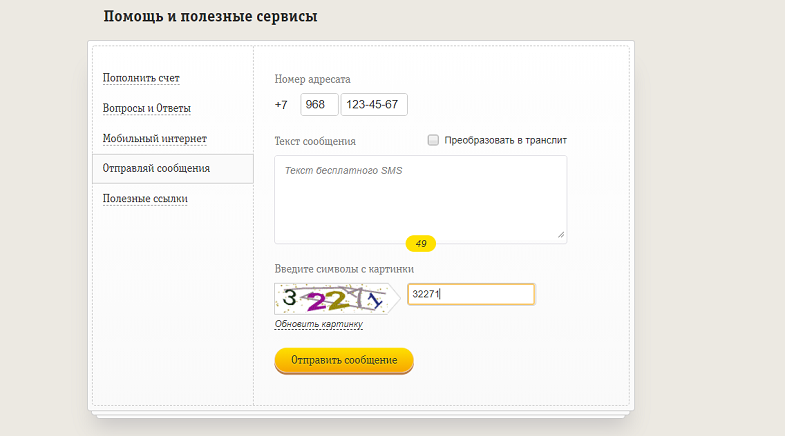Click the Введите символы с картинки label

tap(344, 269)
